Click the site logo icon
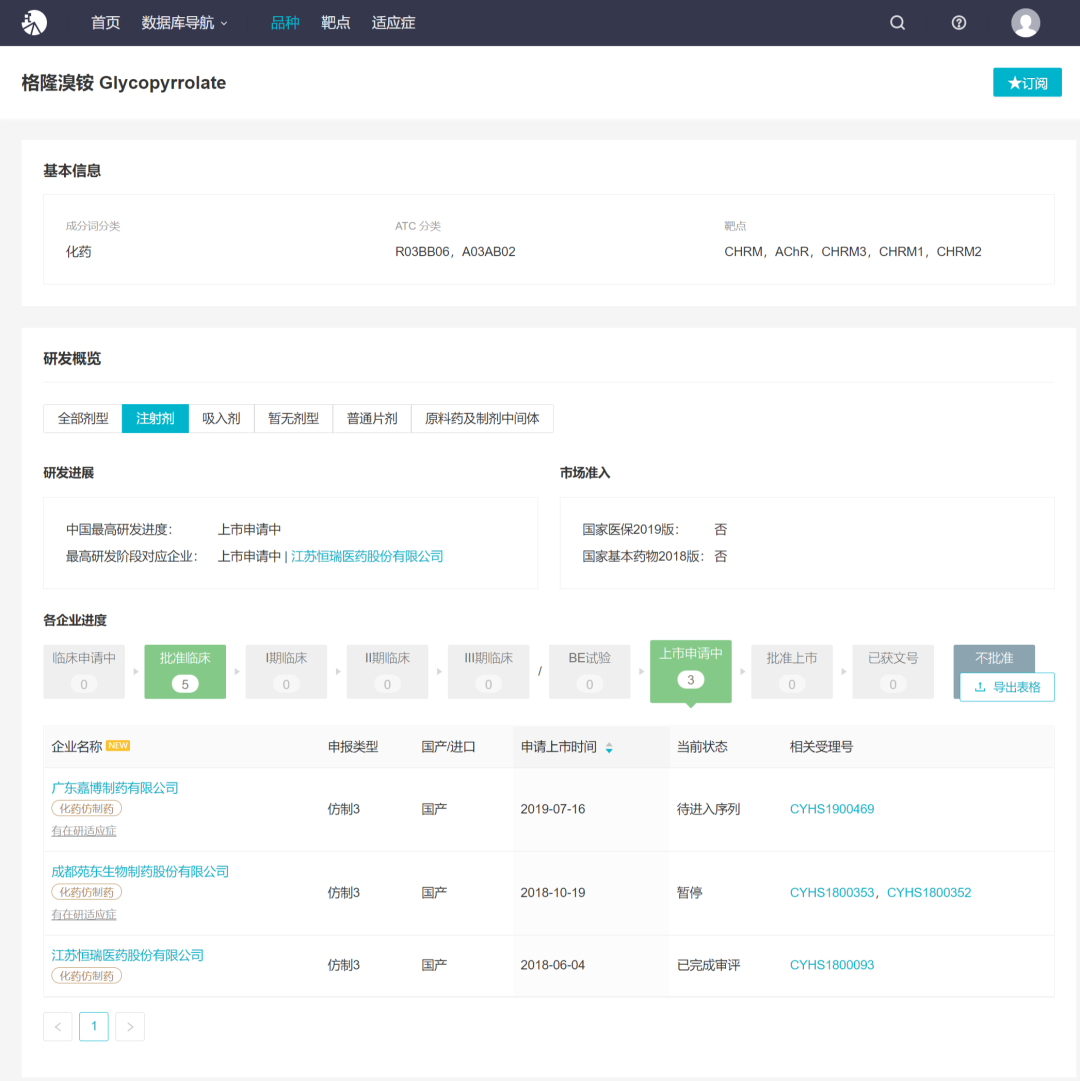Image resolution: width=1080 pixels, height=1081 pixels. 34,23
